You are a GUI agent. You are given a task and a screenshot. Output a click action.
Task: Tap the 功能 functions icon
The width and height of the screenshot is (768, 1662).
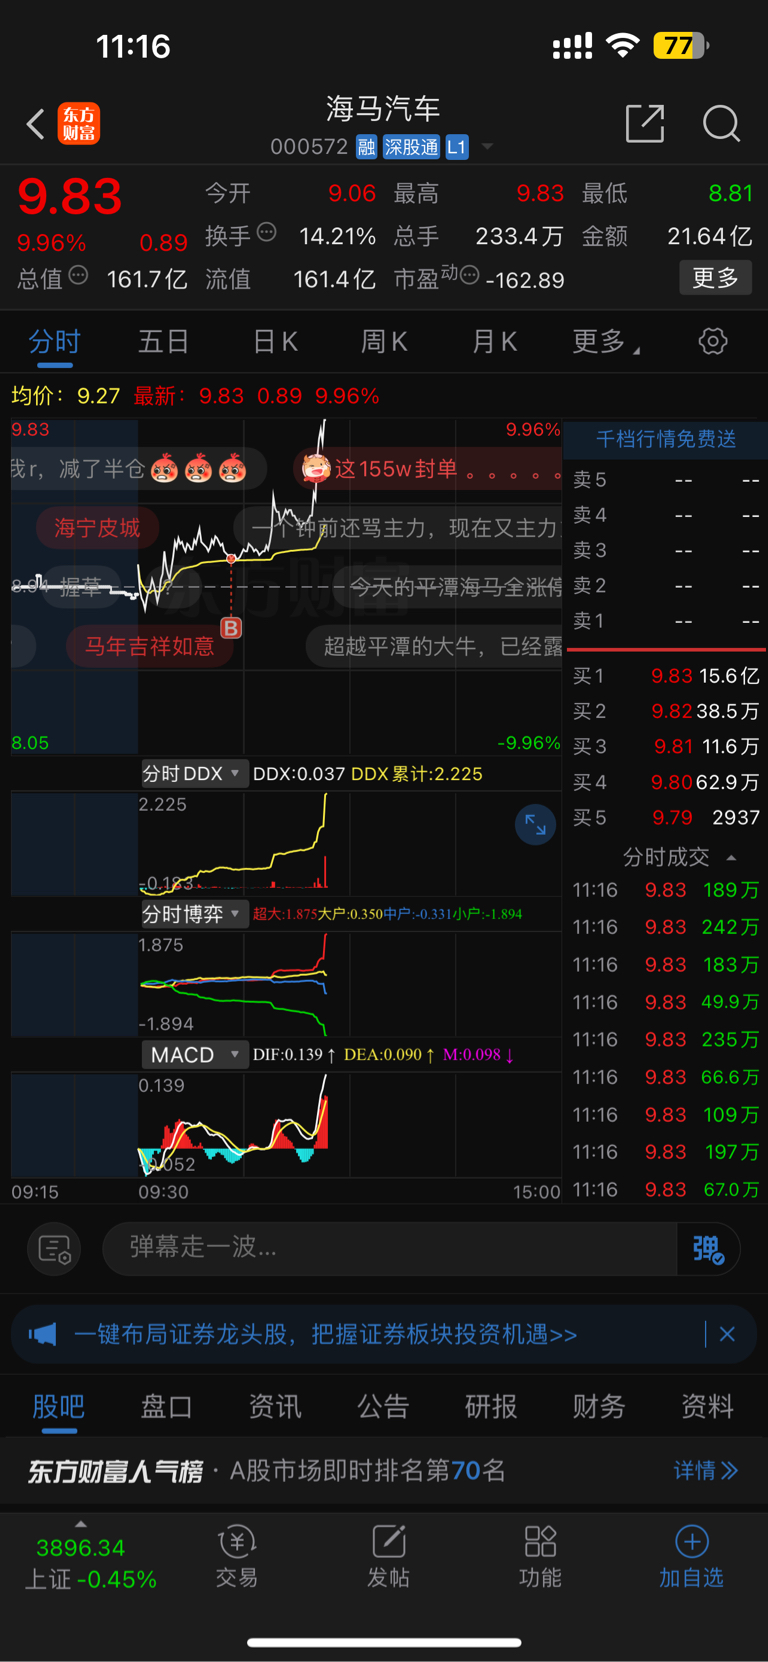pyautogui.click(x=540, y=1557)
